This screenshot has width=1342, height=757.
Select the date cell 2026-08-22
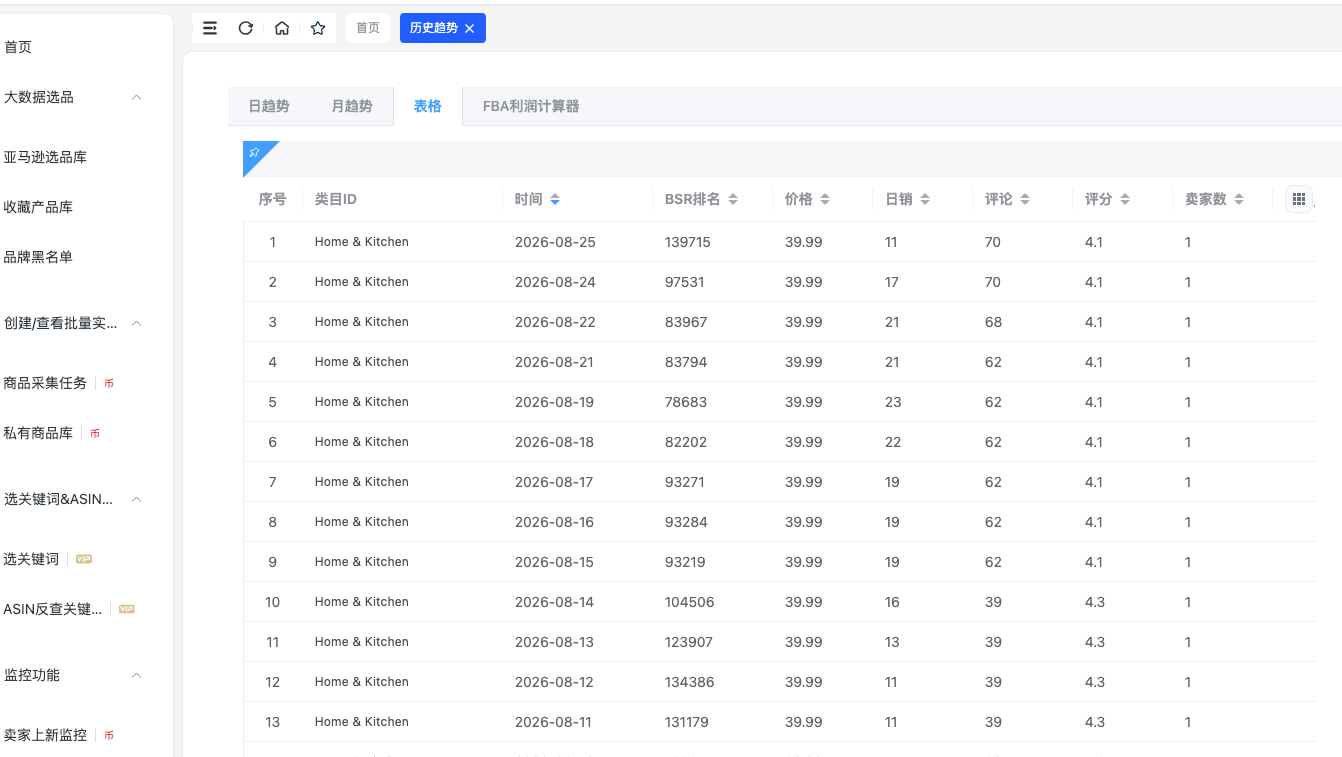coord(555,322)
